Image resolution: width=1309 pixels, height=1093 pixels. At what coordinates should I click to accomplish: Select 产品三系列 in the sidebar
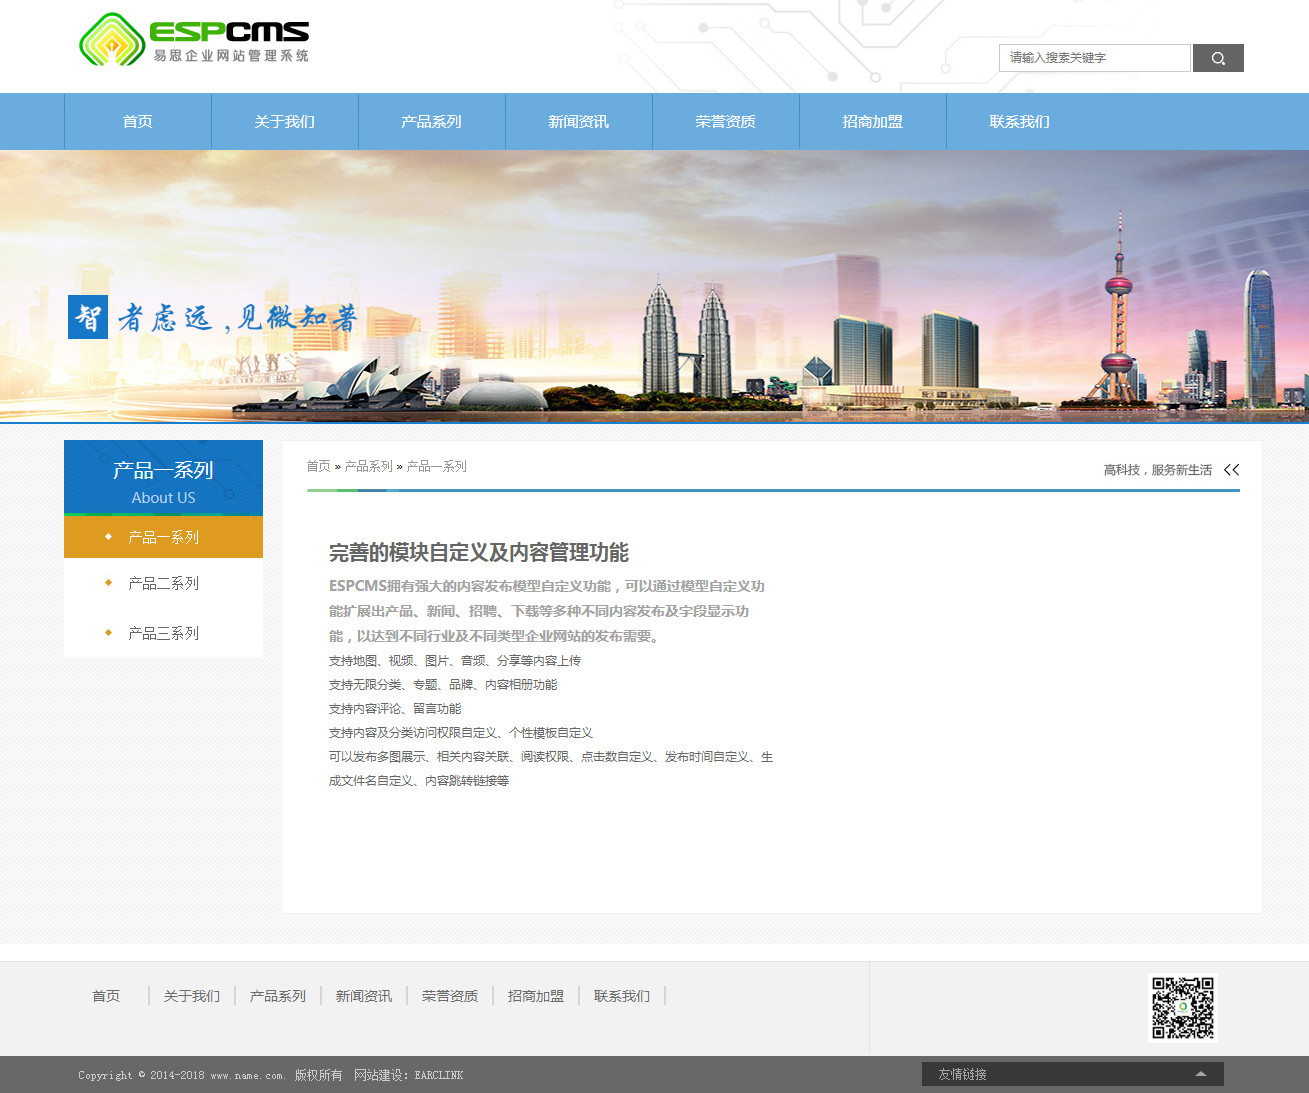tap(164, 634)
